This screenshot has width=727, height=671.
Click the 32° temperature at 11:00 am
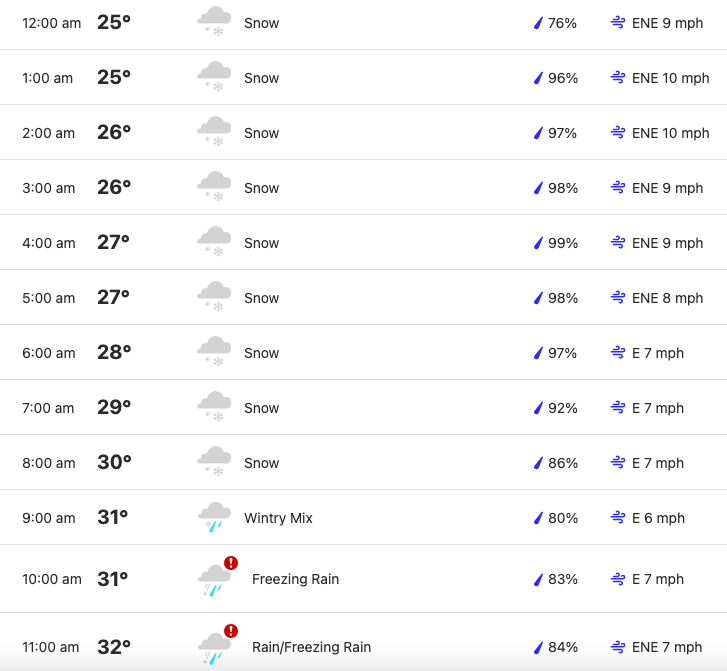tap(114, 647)
